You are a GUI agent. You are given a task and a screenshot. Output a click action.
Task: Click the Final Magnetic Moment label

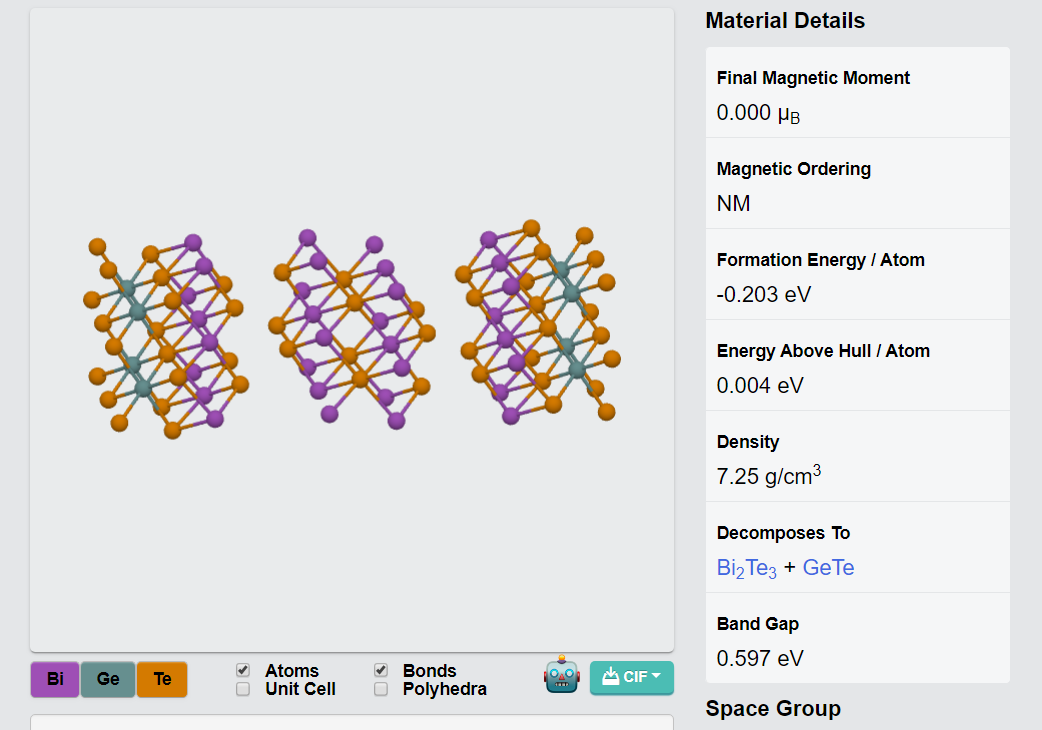coord(813,78)
